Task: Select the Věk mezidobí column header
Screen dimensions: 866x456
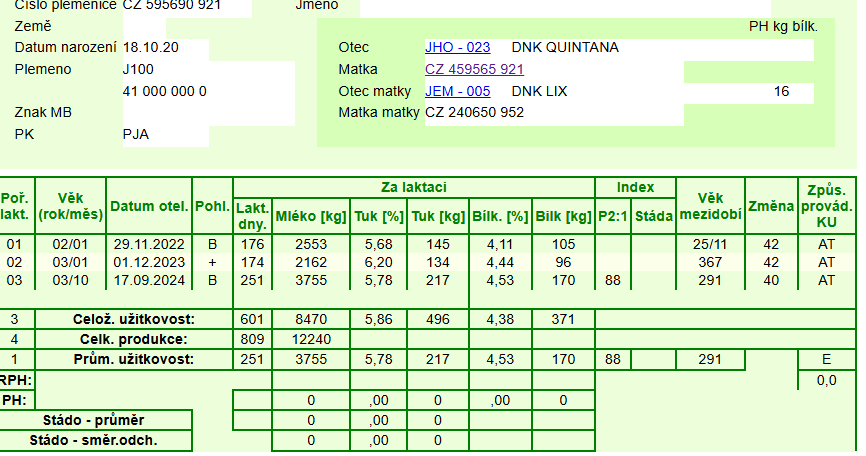Action: point(710,206)
